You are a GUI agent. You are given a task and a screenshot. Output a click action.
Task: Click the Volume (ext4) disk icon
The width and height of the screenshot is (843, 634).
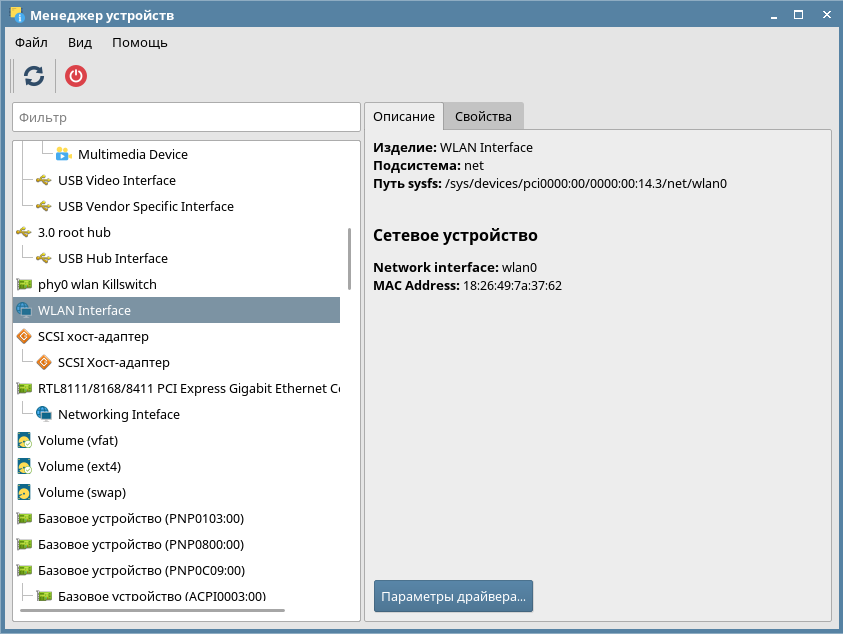24,467
